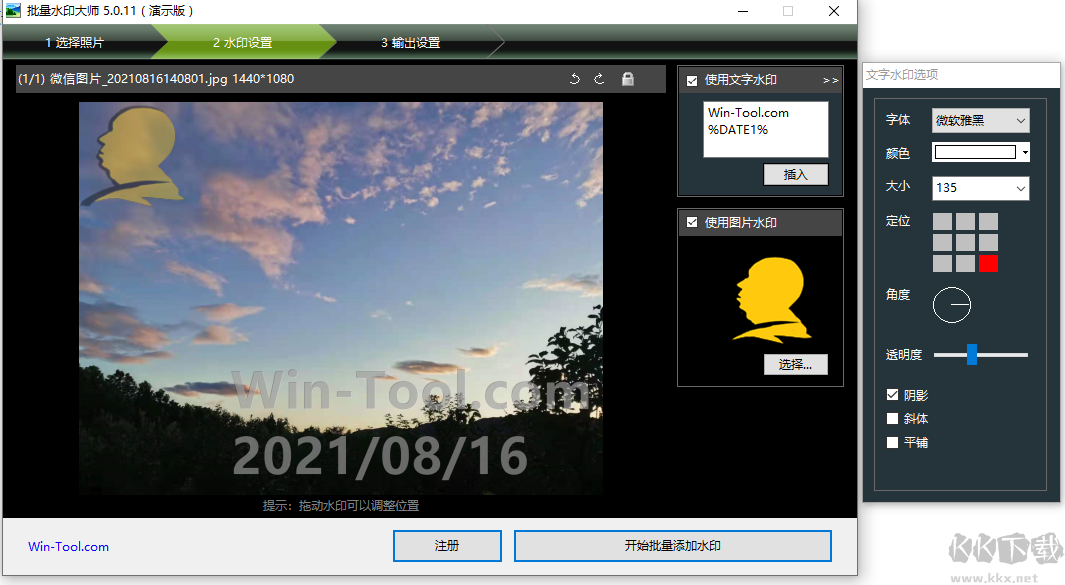Select the center position grid square
1065x585 pixels.
[965, 242]
